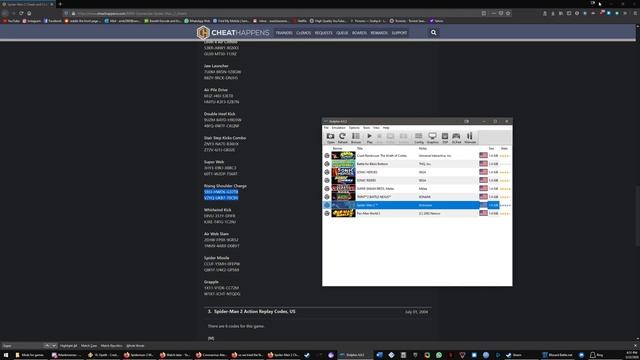Image resolution: width=640 pixels, height=360 pixels.
Task: Click the browser reload page icon
Action: [x=21, y=13]
